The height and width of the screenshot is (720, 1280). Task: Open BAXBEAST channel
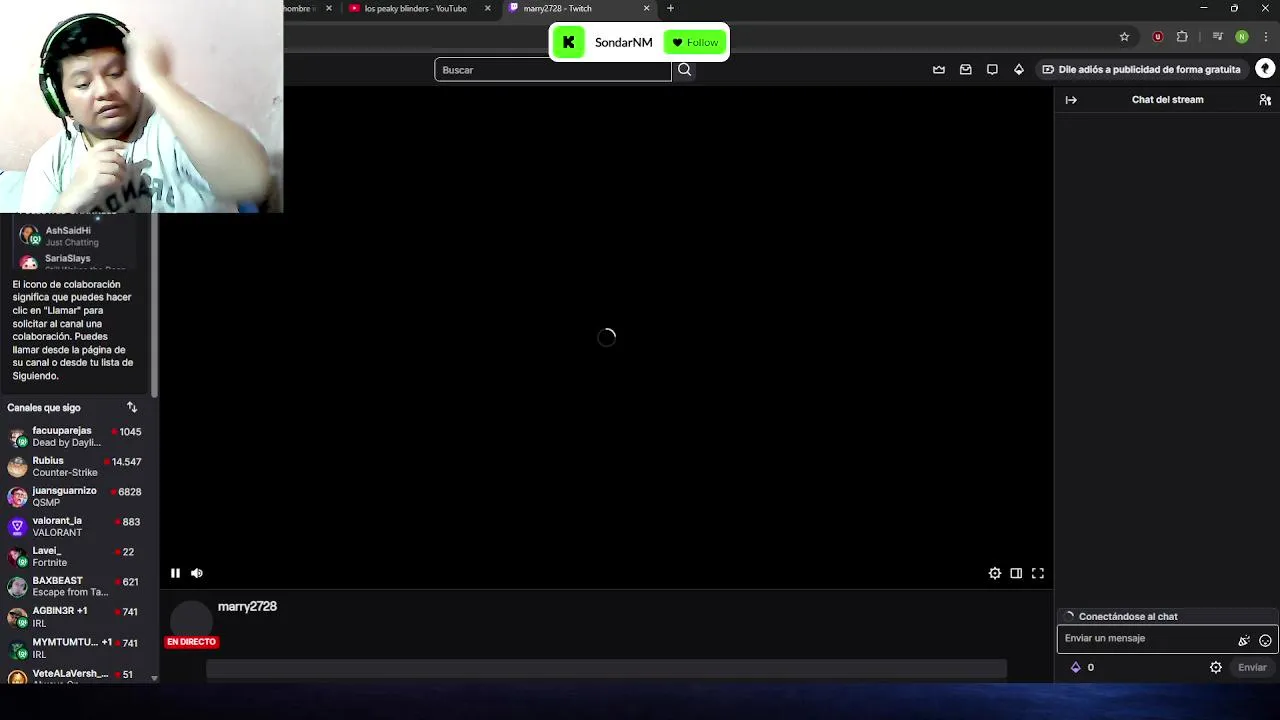pos(76,586)
